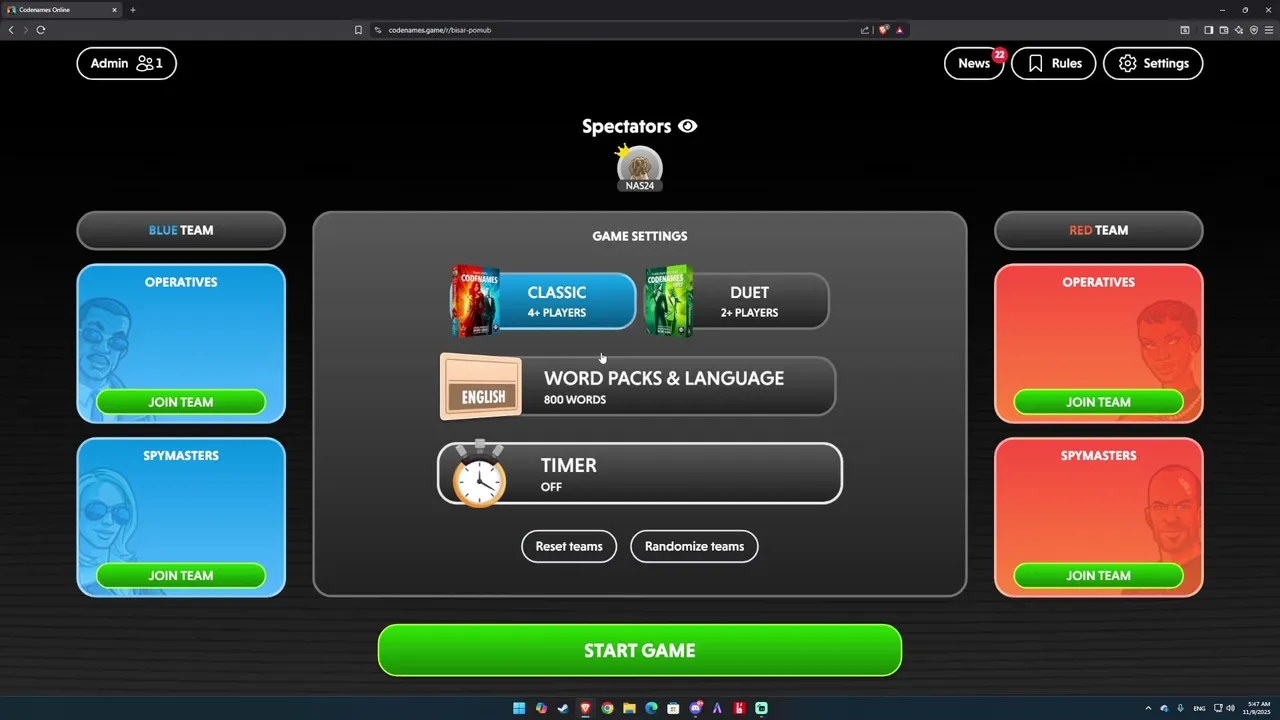Click the Classic Codenames box art
Image resolution: width=1280 pixels, height=720 pixels.
click(x=475, y=301)
